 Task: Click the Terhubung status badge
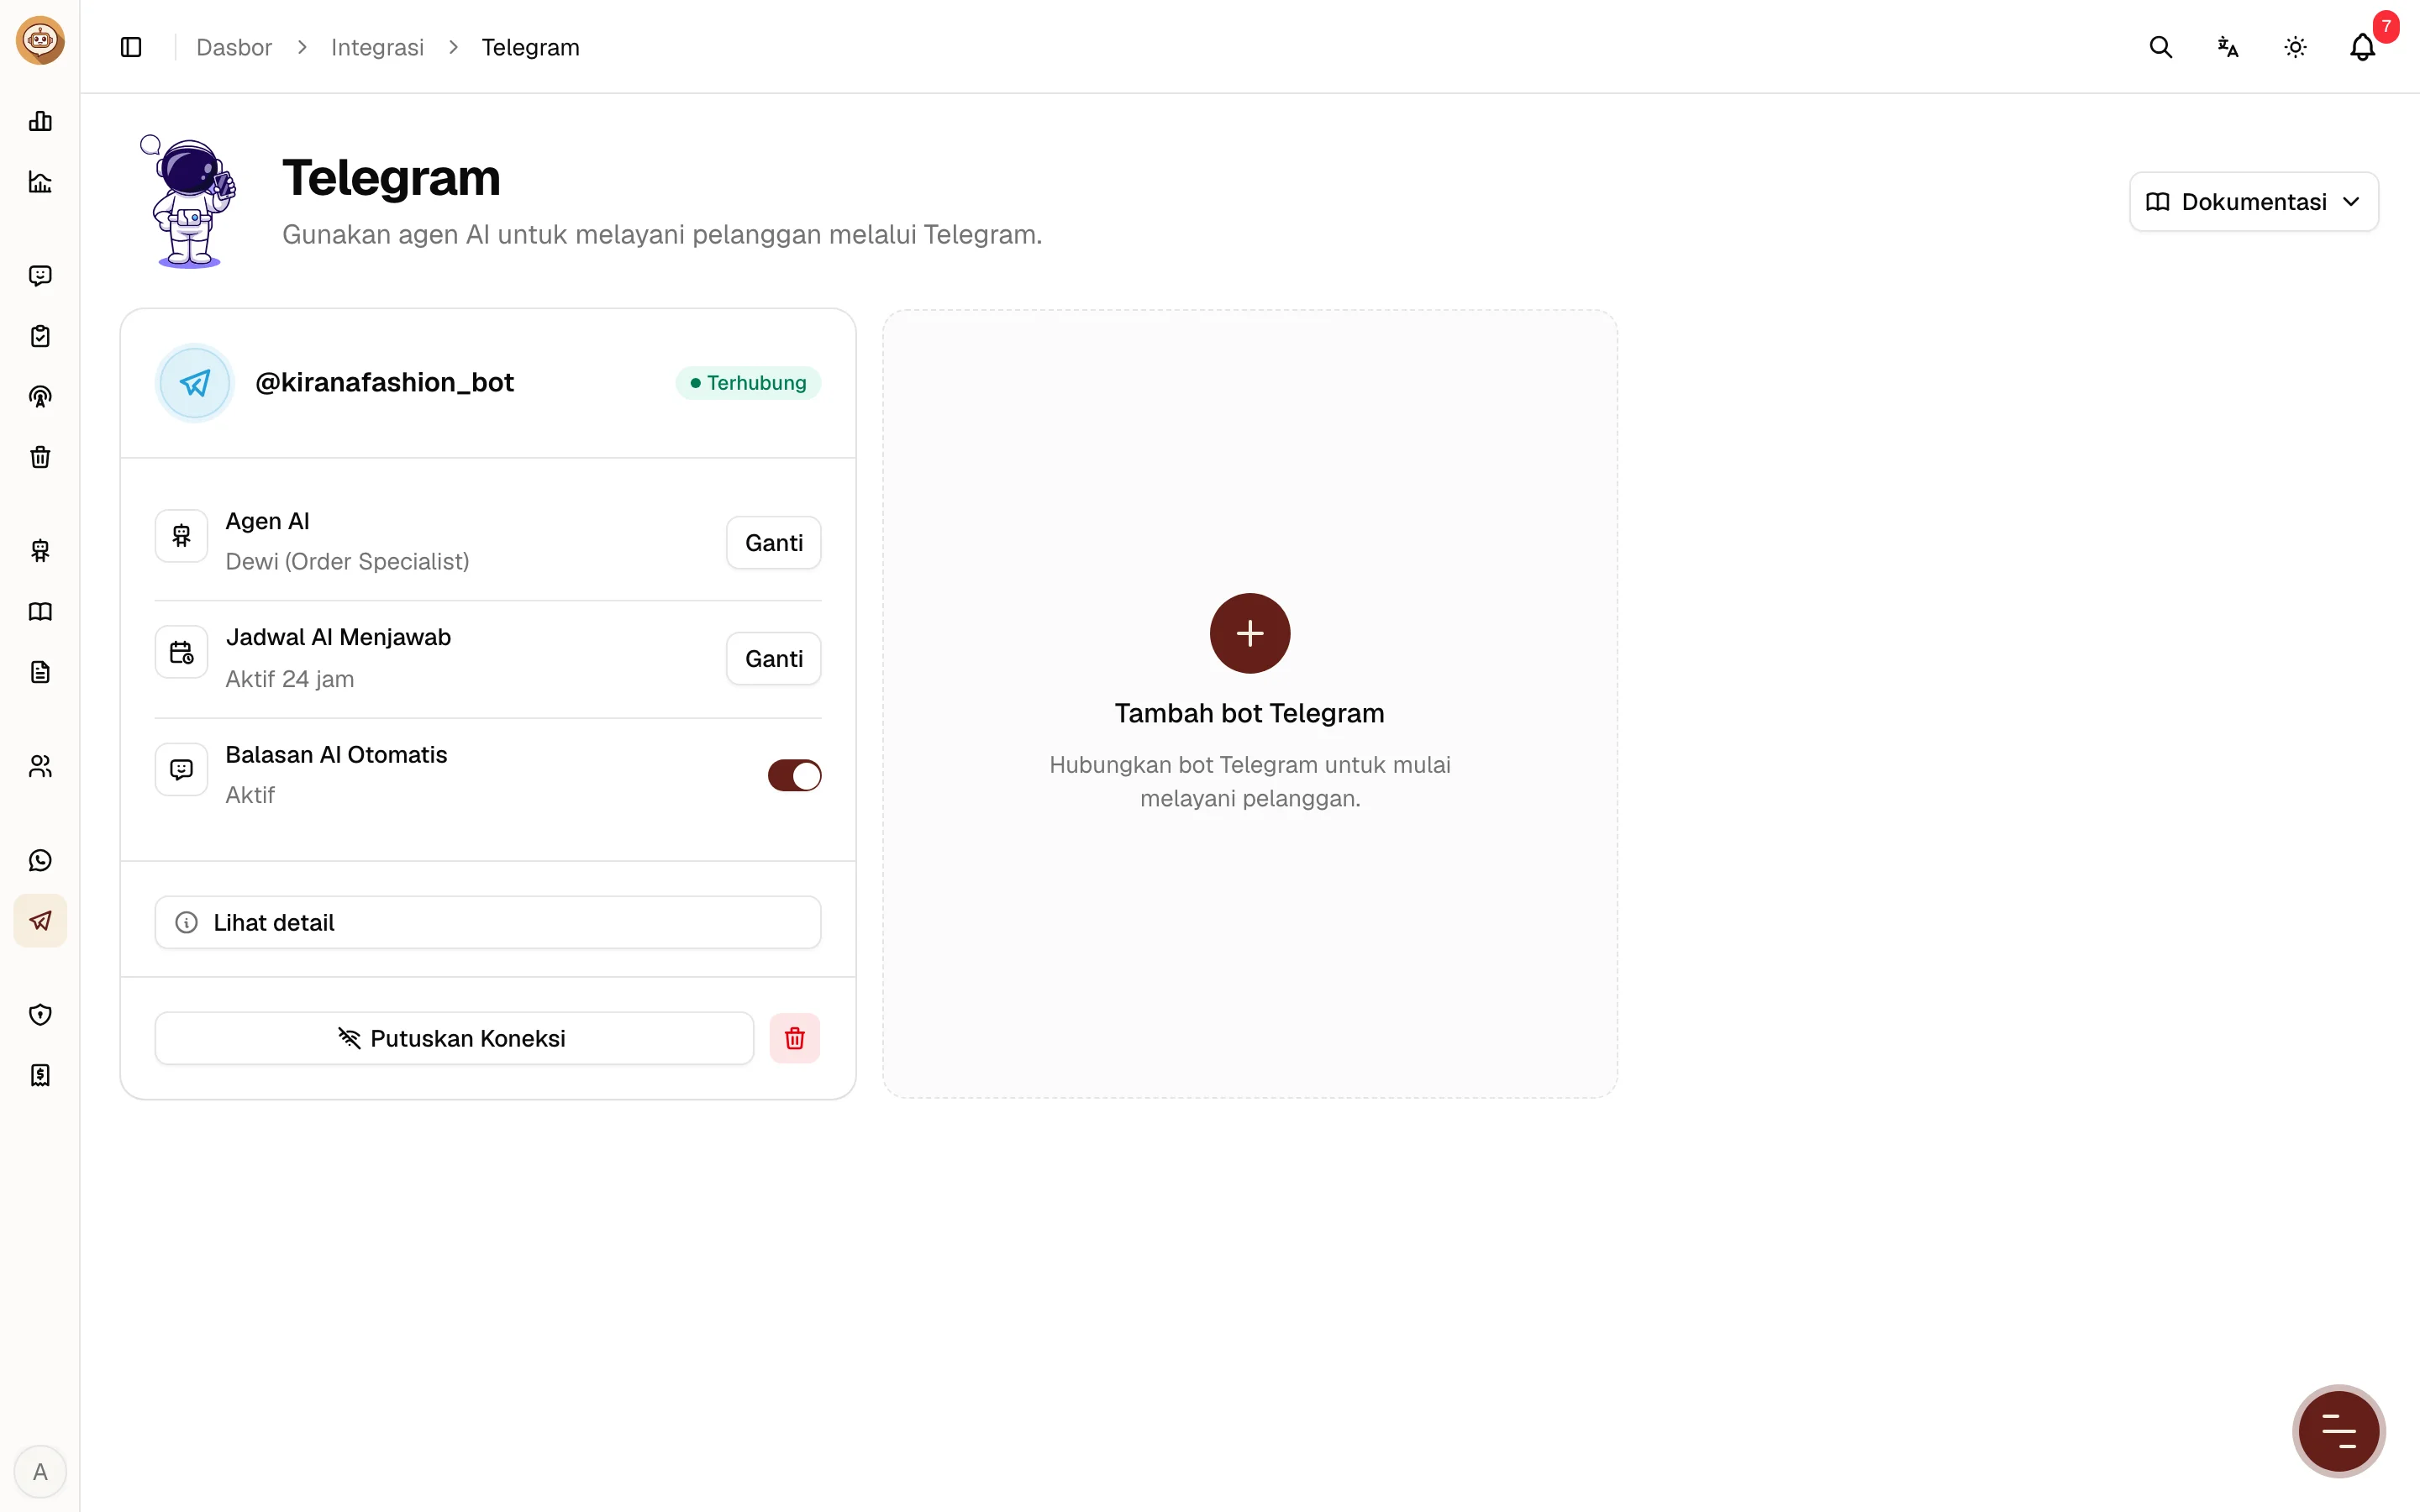[748, 383]
